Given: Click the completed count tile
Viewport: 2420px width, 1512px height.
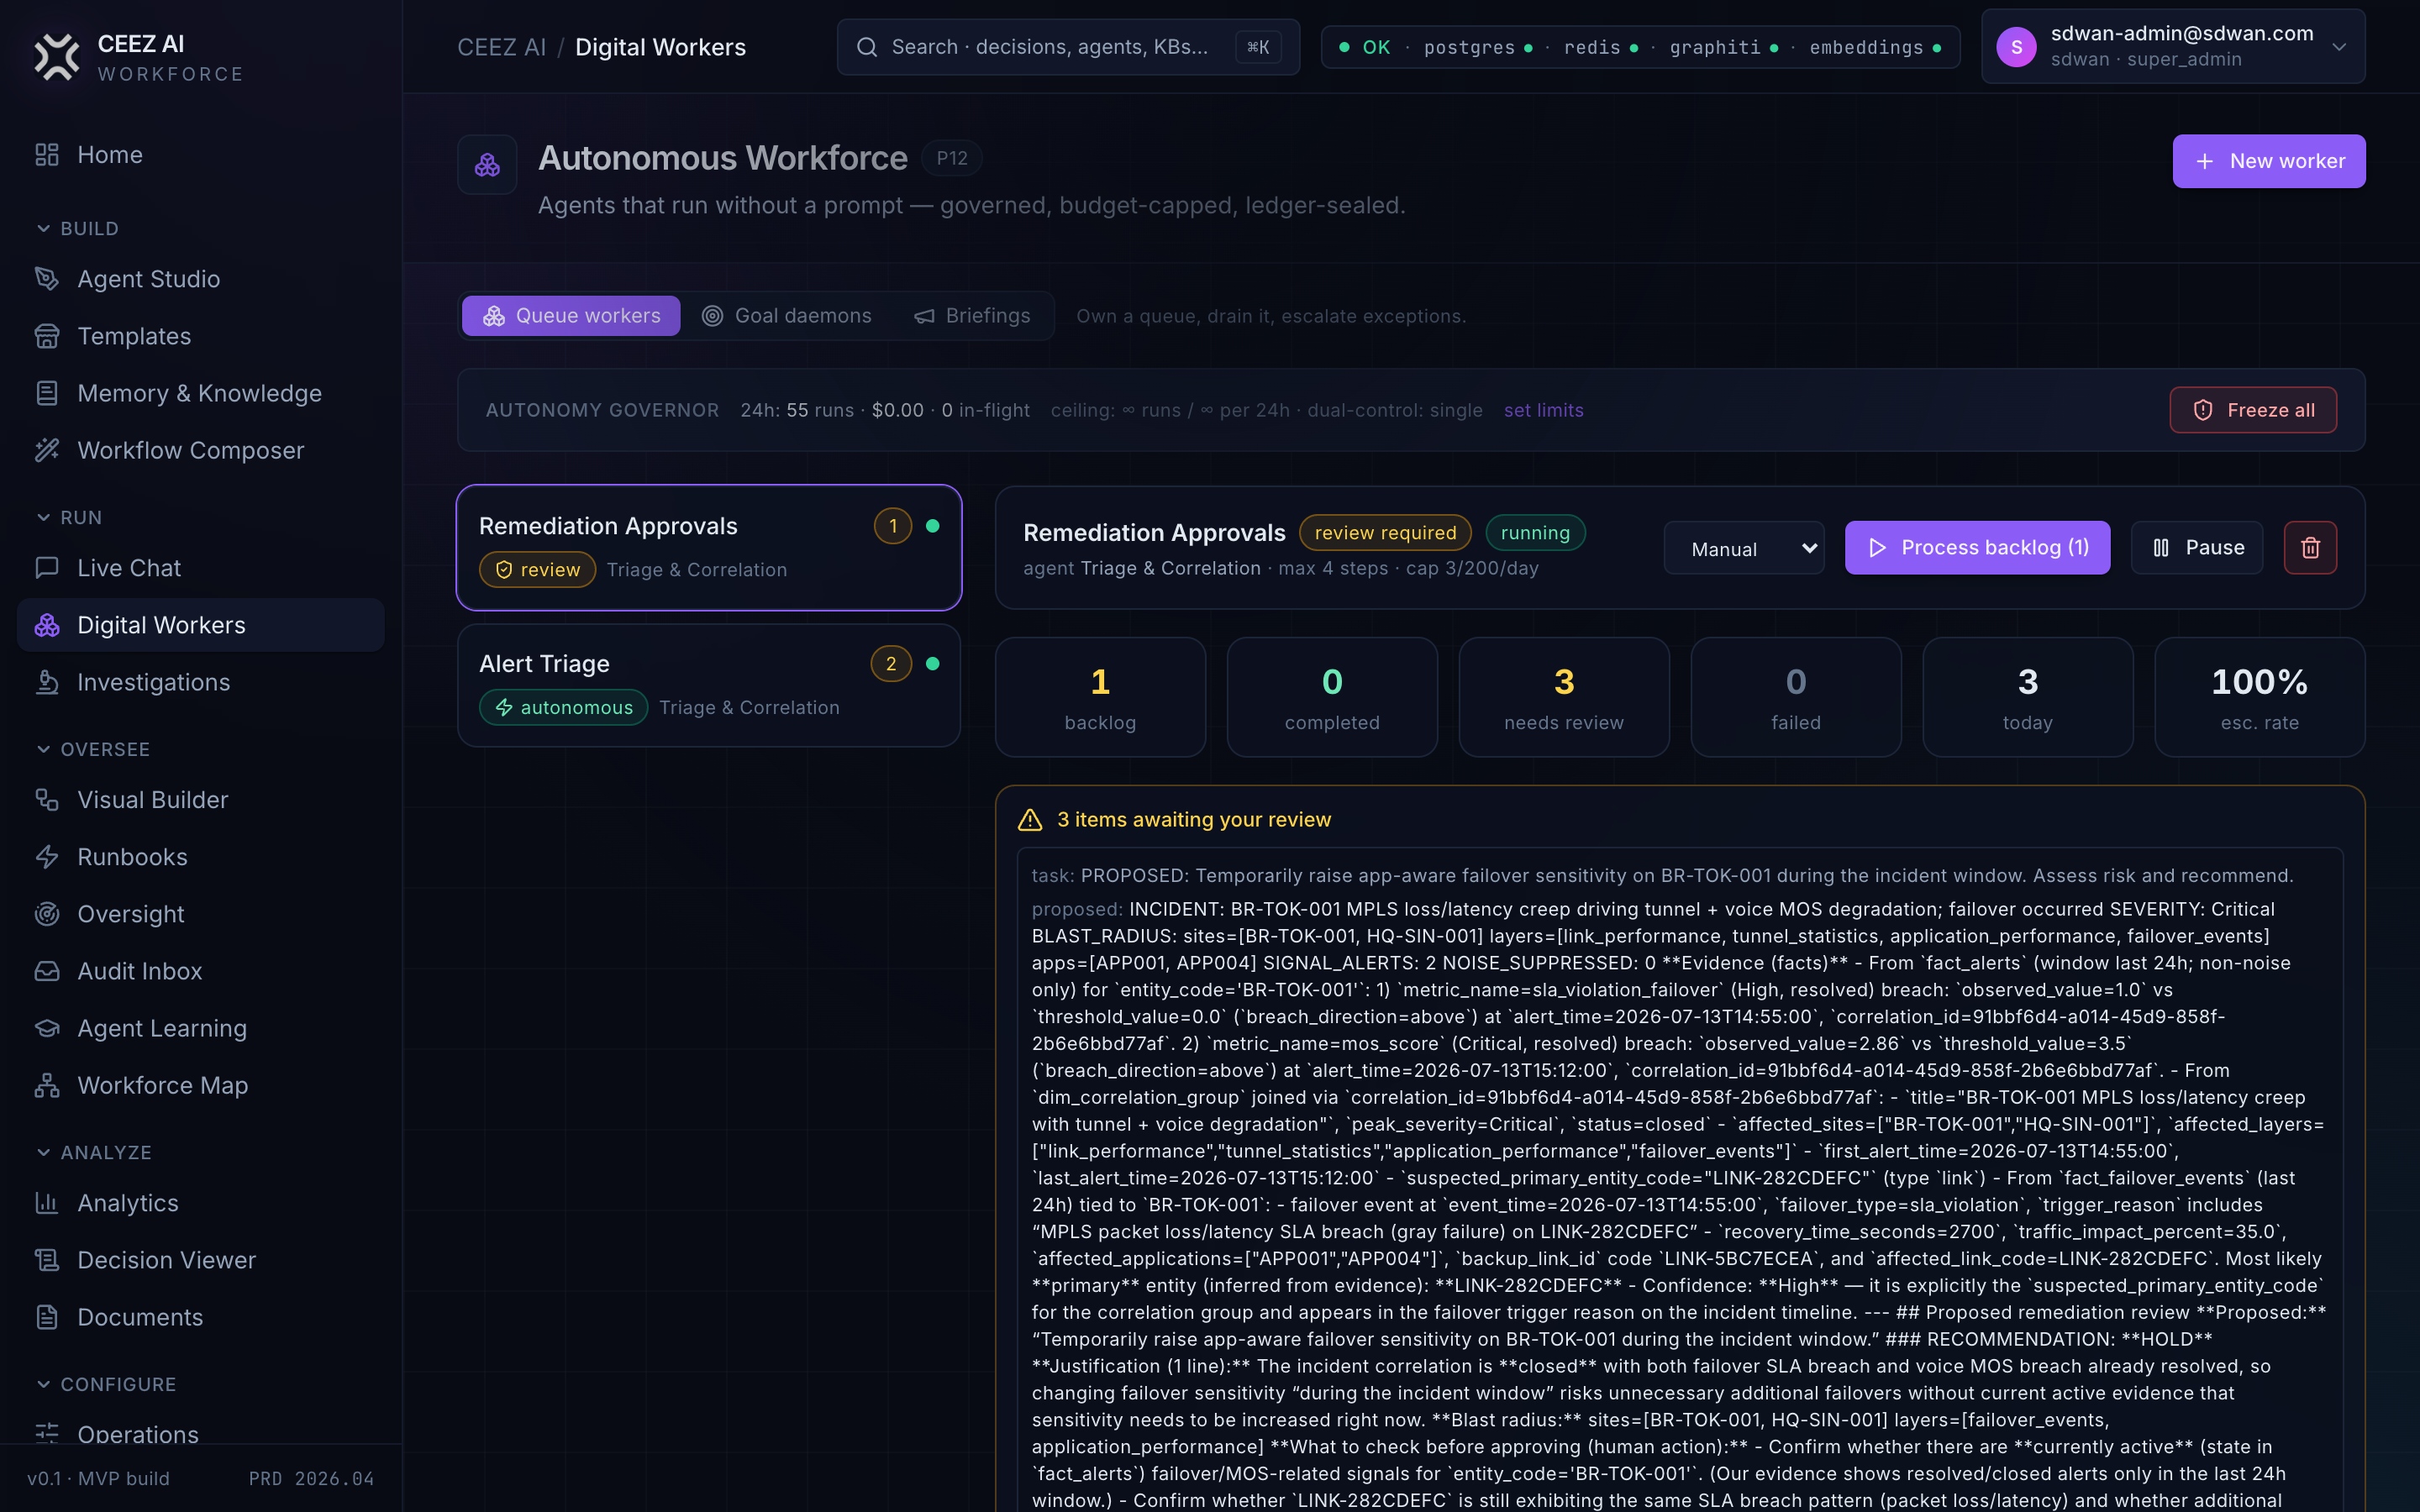Looking at the screenshot, I should [1332, 697].
